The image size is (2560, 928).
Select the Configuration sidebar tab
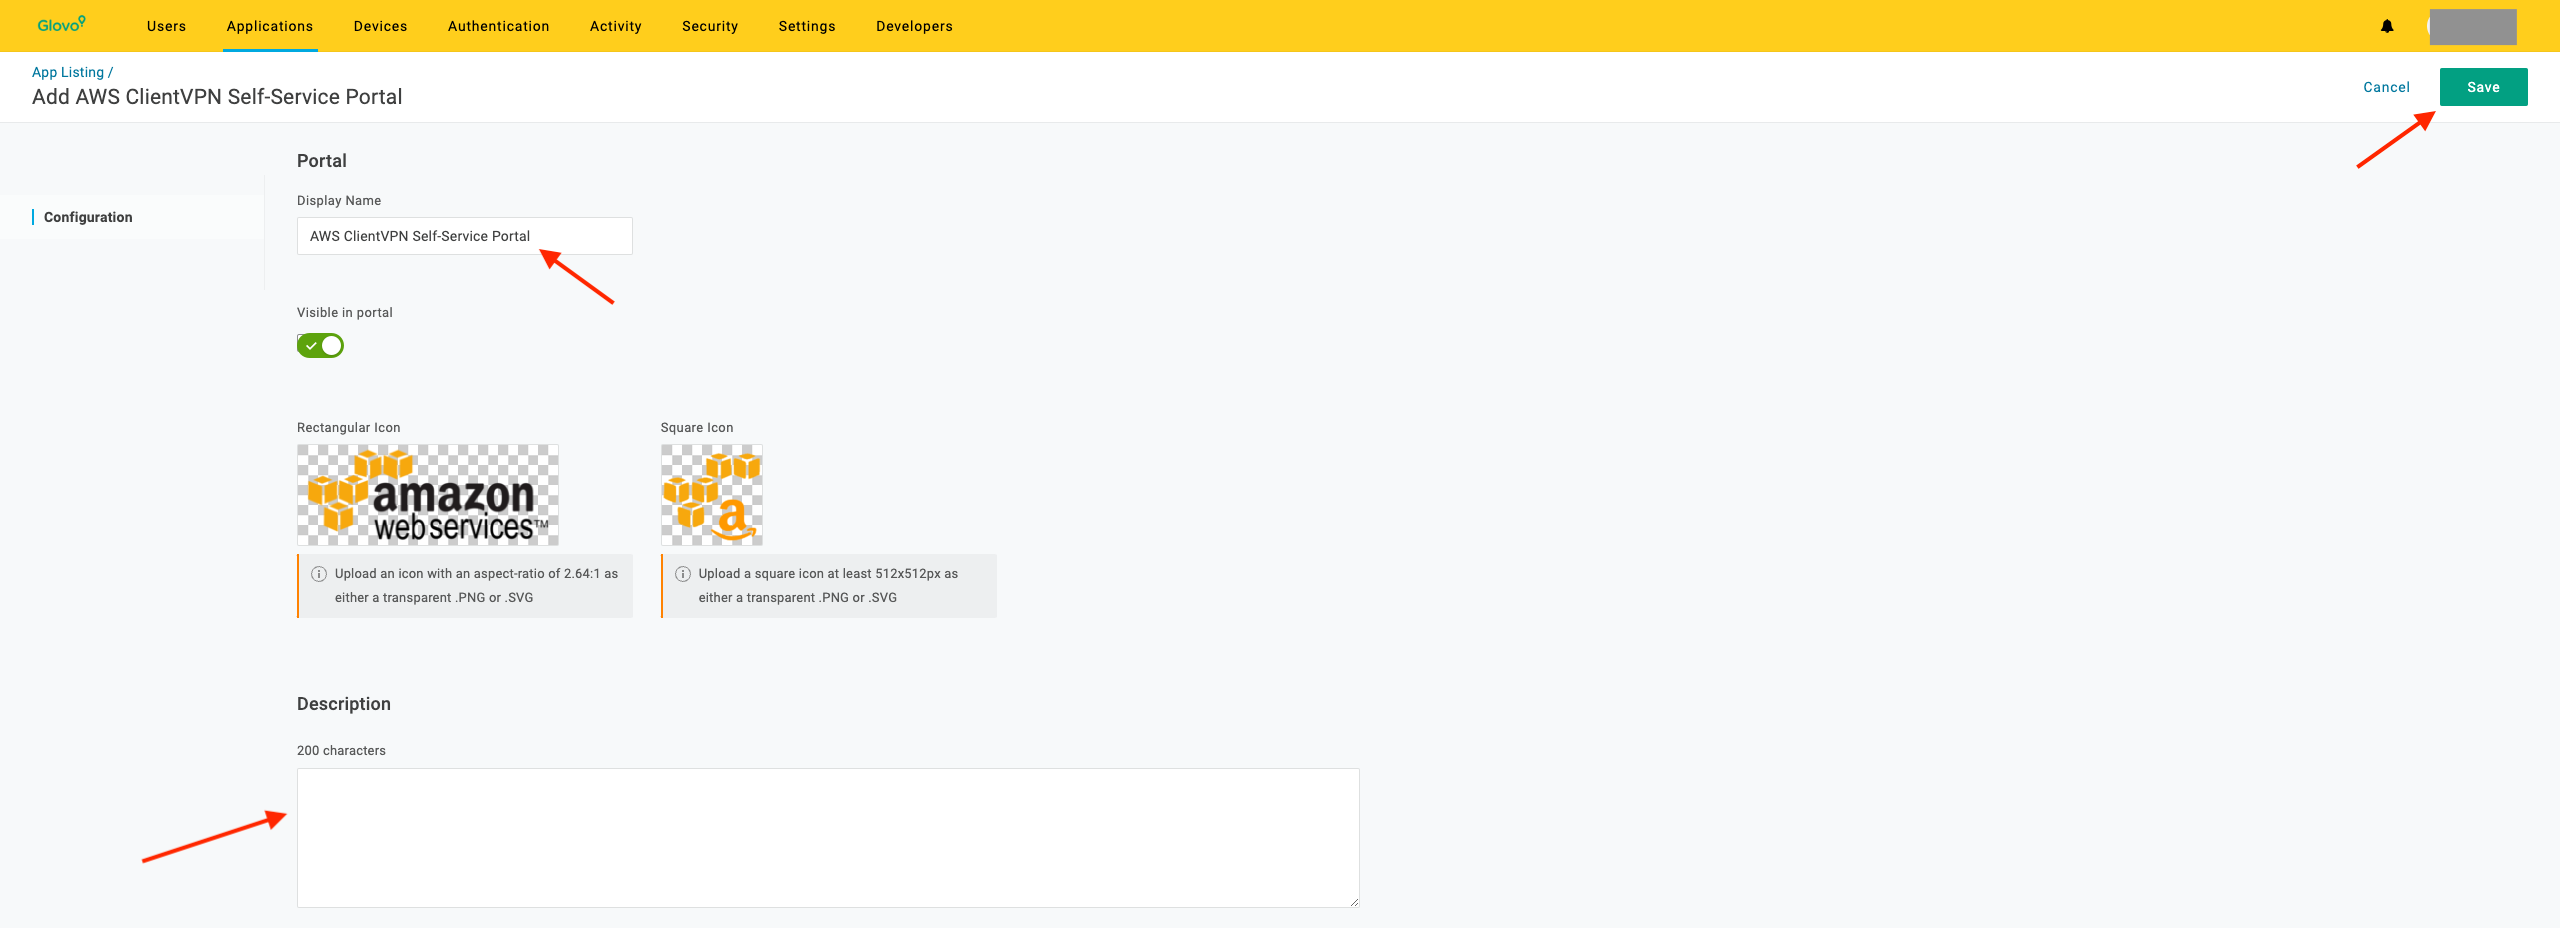pyautogui.click(x=88, y=217)
